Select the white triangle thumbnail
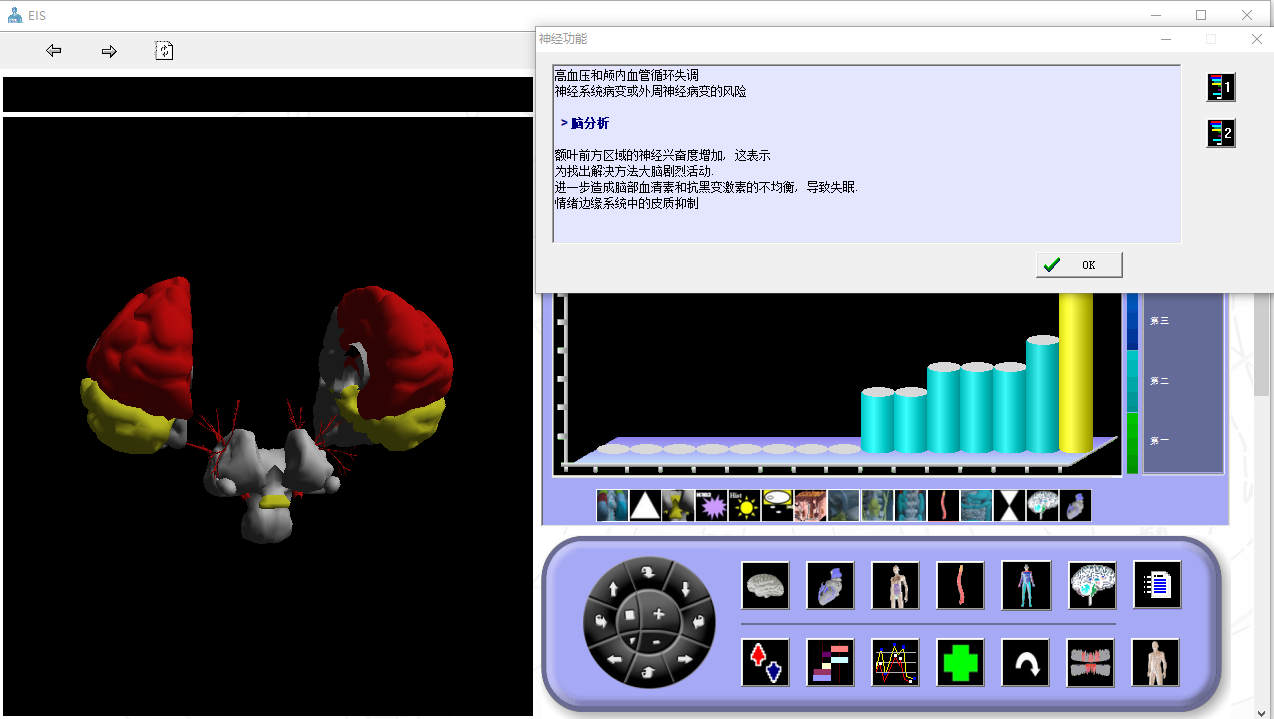Screen dimensions: 1274x719 [645, 506]
